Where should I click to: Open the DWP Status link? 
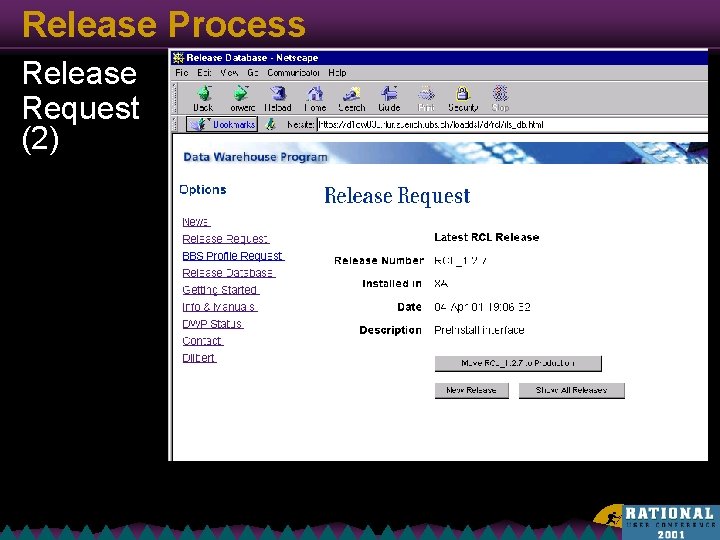[213, 324]
